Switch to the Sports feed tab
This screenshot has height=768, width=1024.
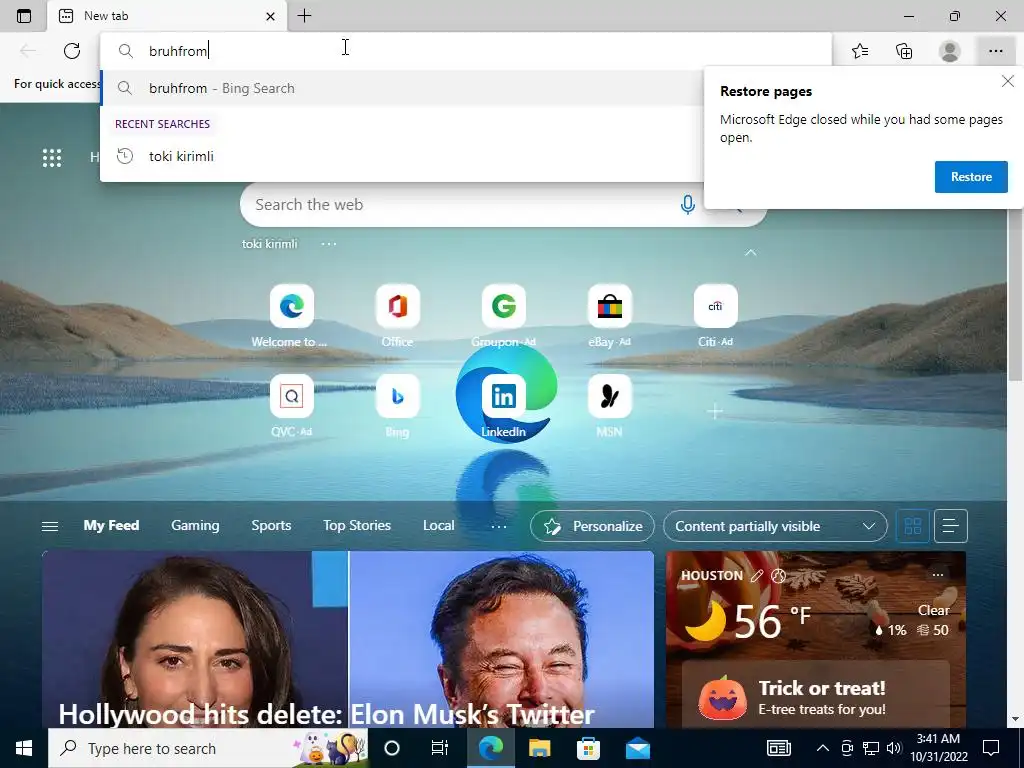[x=271, y=526]
